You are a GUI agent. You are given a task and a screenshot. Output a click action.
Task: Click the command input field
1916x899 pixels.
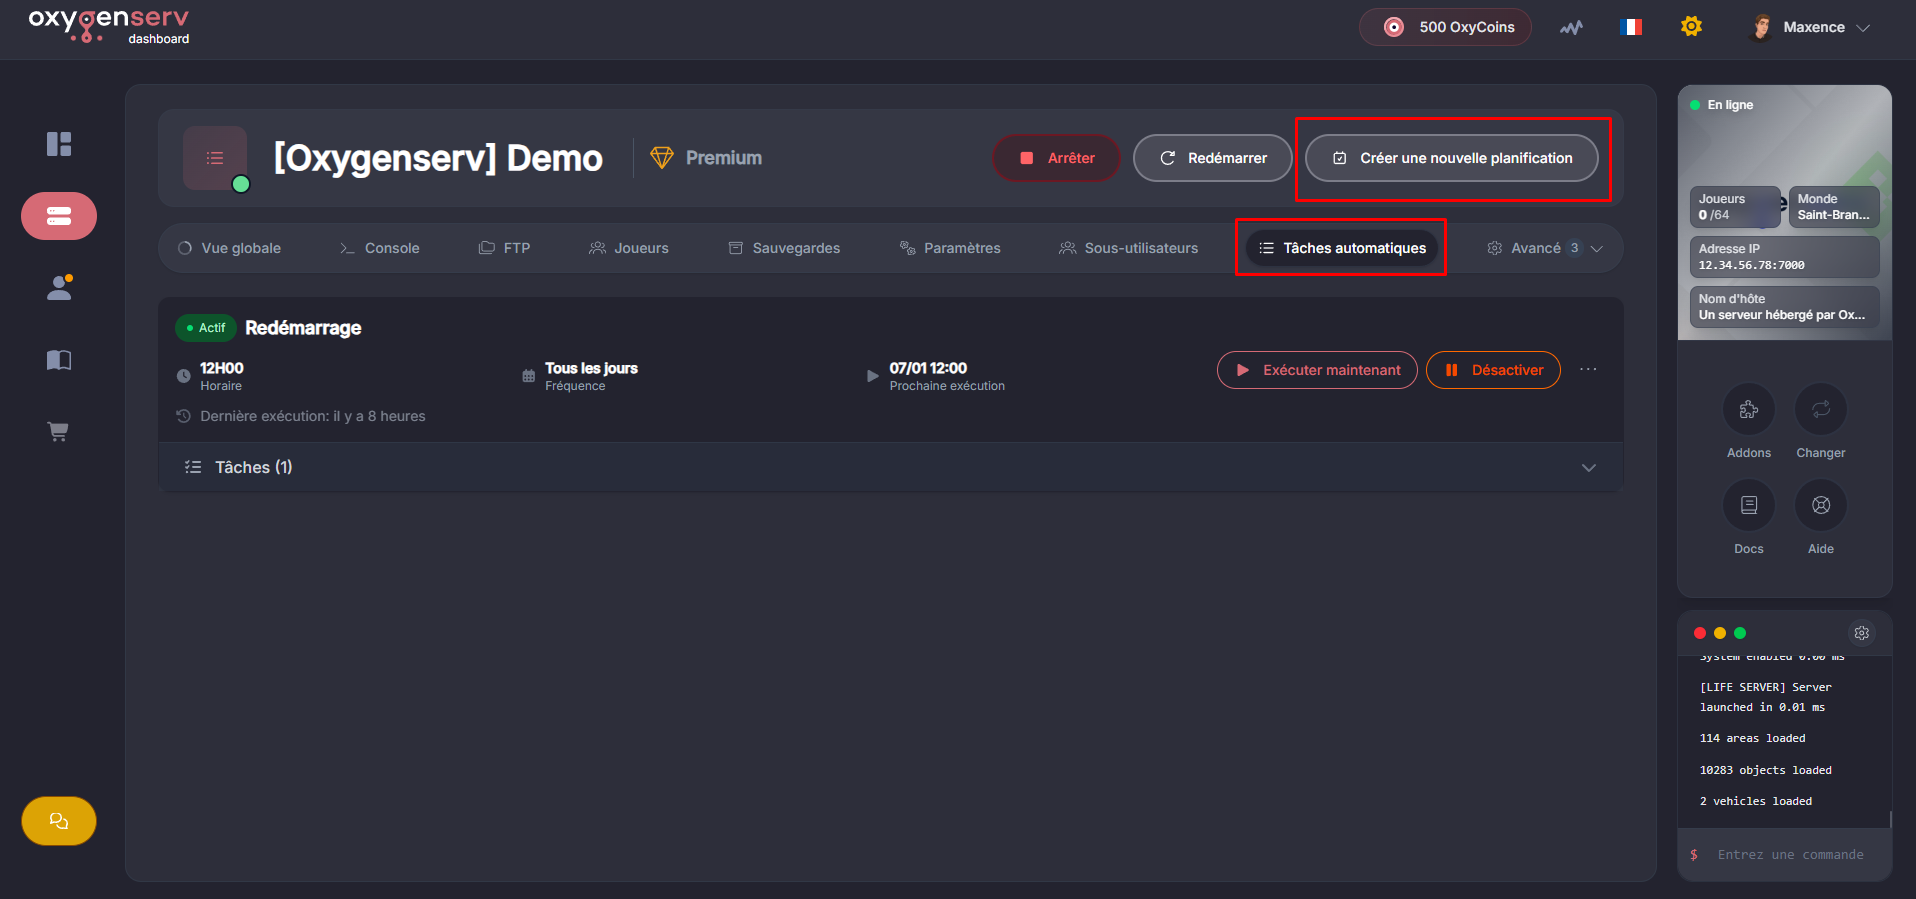(x=1790, y=855)
